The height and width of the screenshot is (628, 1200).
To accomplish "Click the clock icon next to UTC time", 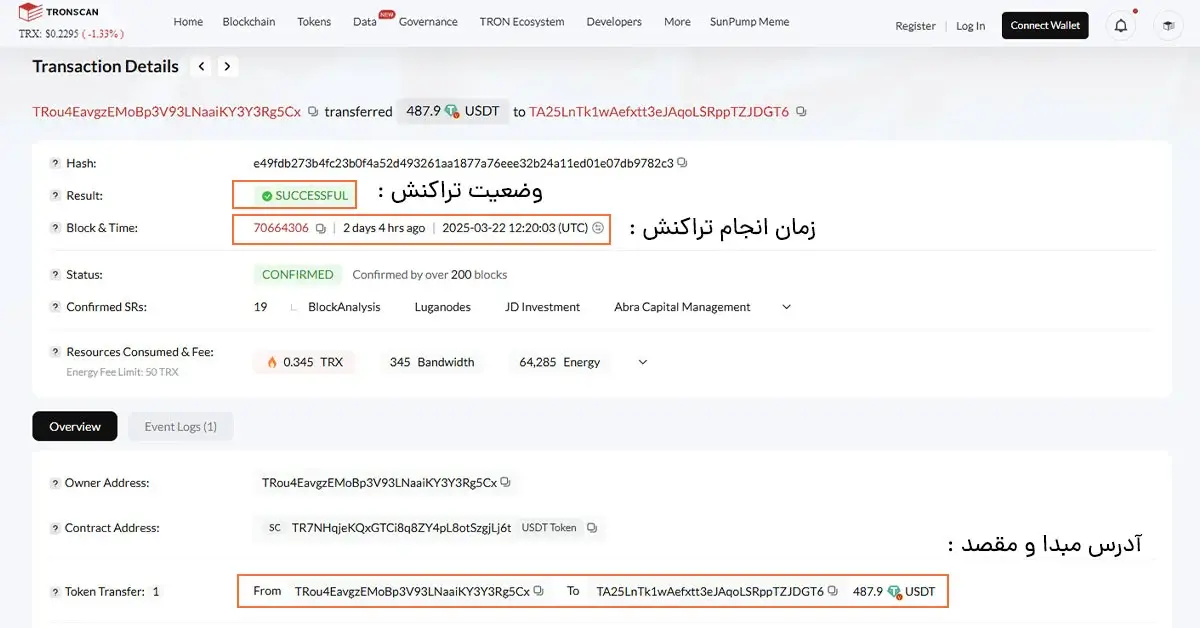I will tap(598, 228).
